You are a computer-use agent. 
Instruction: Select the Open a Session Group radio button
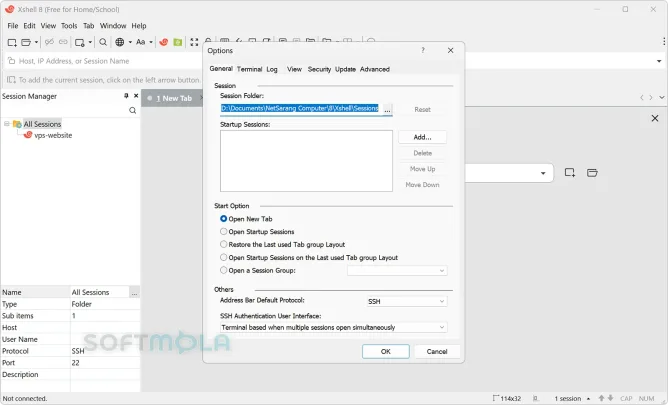223,270
